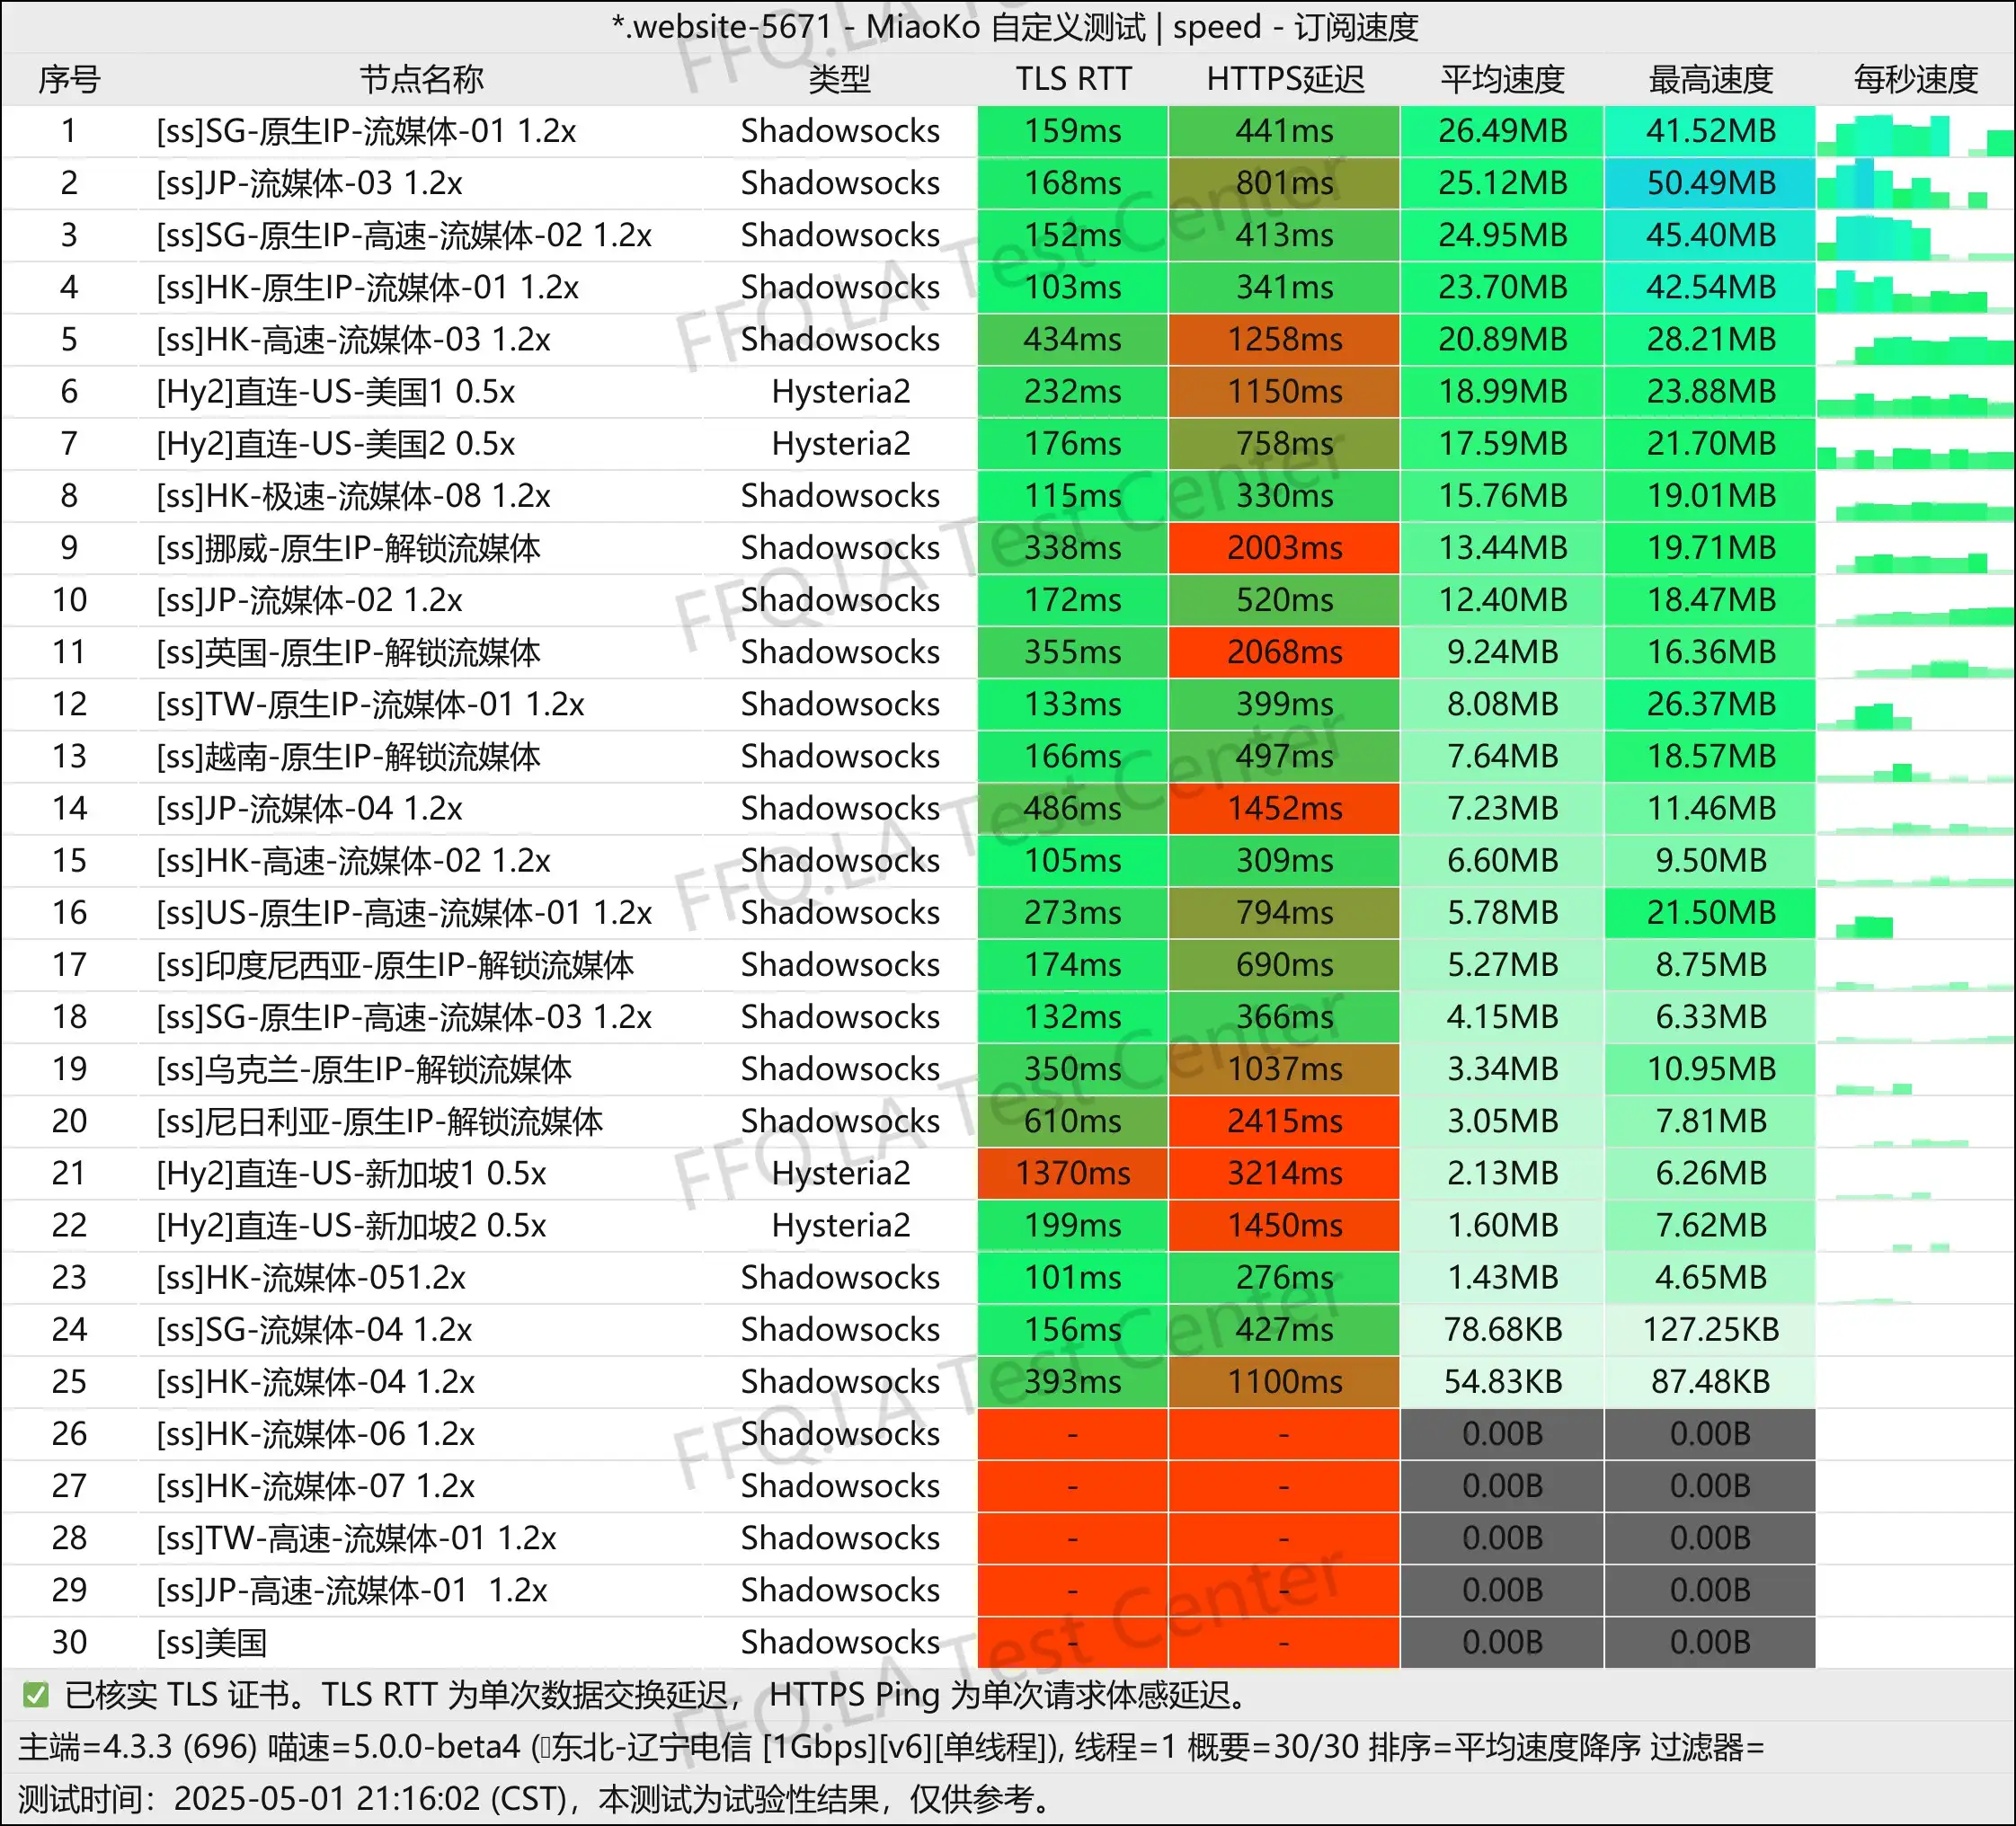Click Hysteria2 type in row 6
Image resolution: width=2016 pixels, height=1826 pixels.
click(840, 391)
